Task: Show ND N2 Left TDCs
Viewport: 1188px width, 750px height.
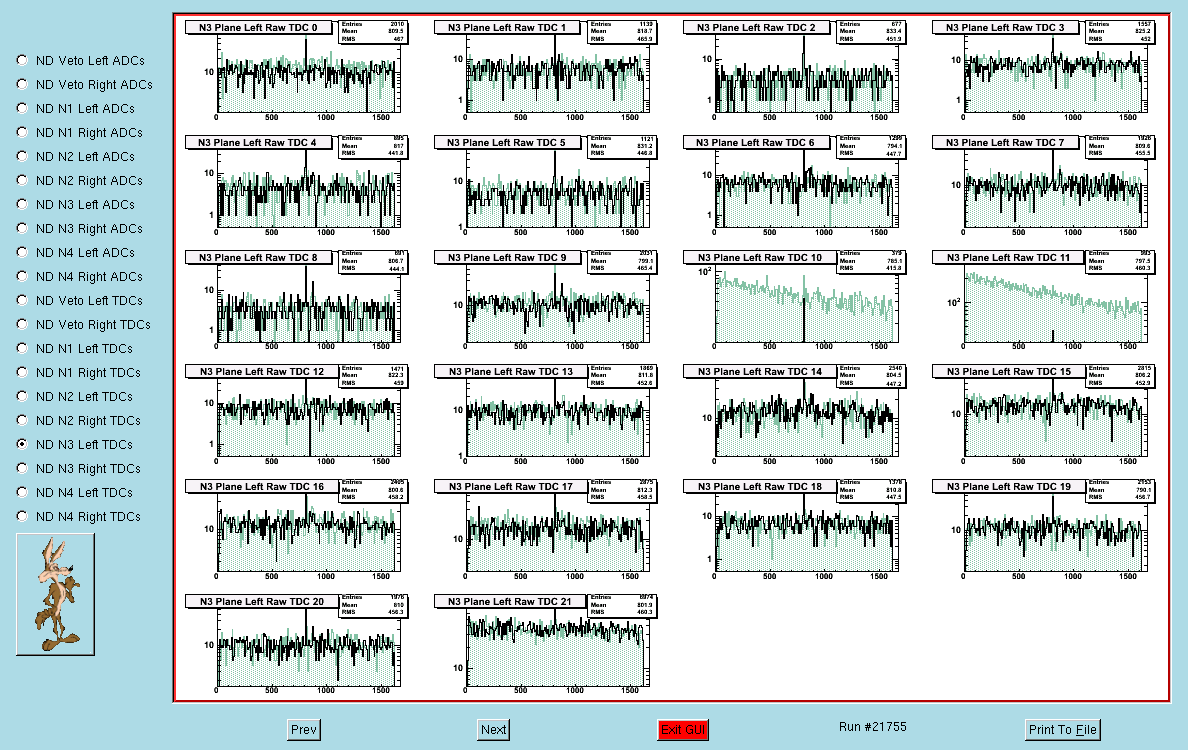Action: (22, 396)
